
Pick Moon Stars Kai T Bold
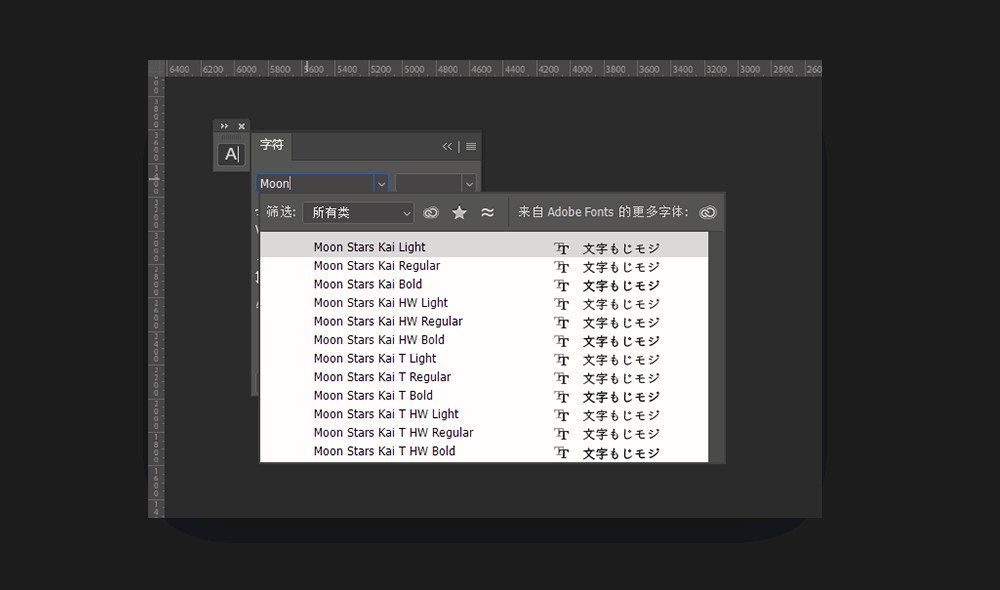(x=484, y=395)
